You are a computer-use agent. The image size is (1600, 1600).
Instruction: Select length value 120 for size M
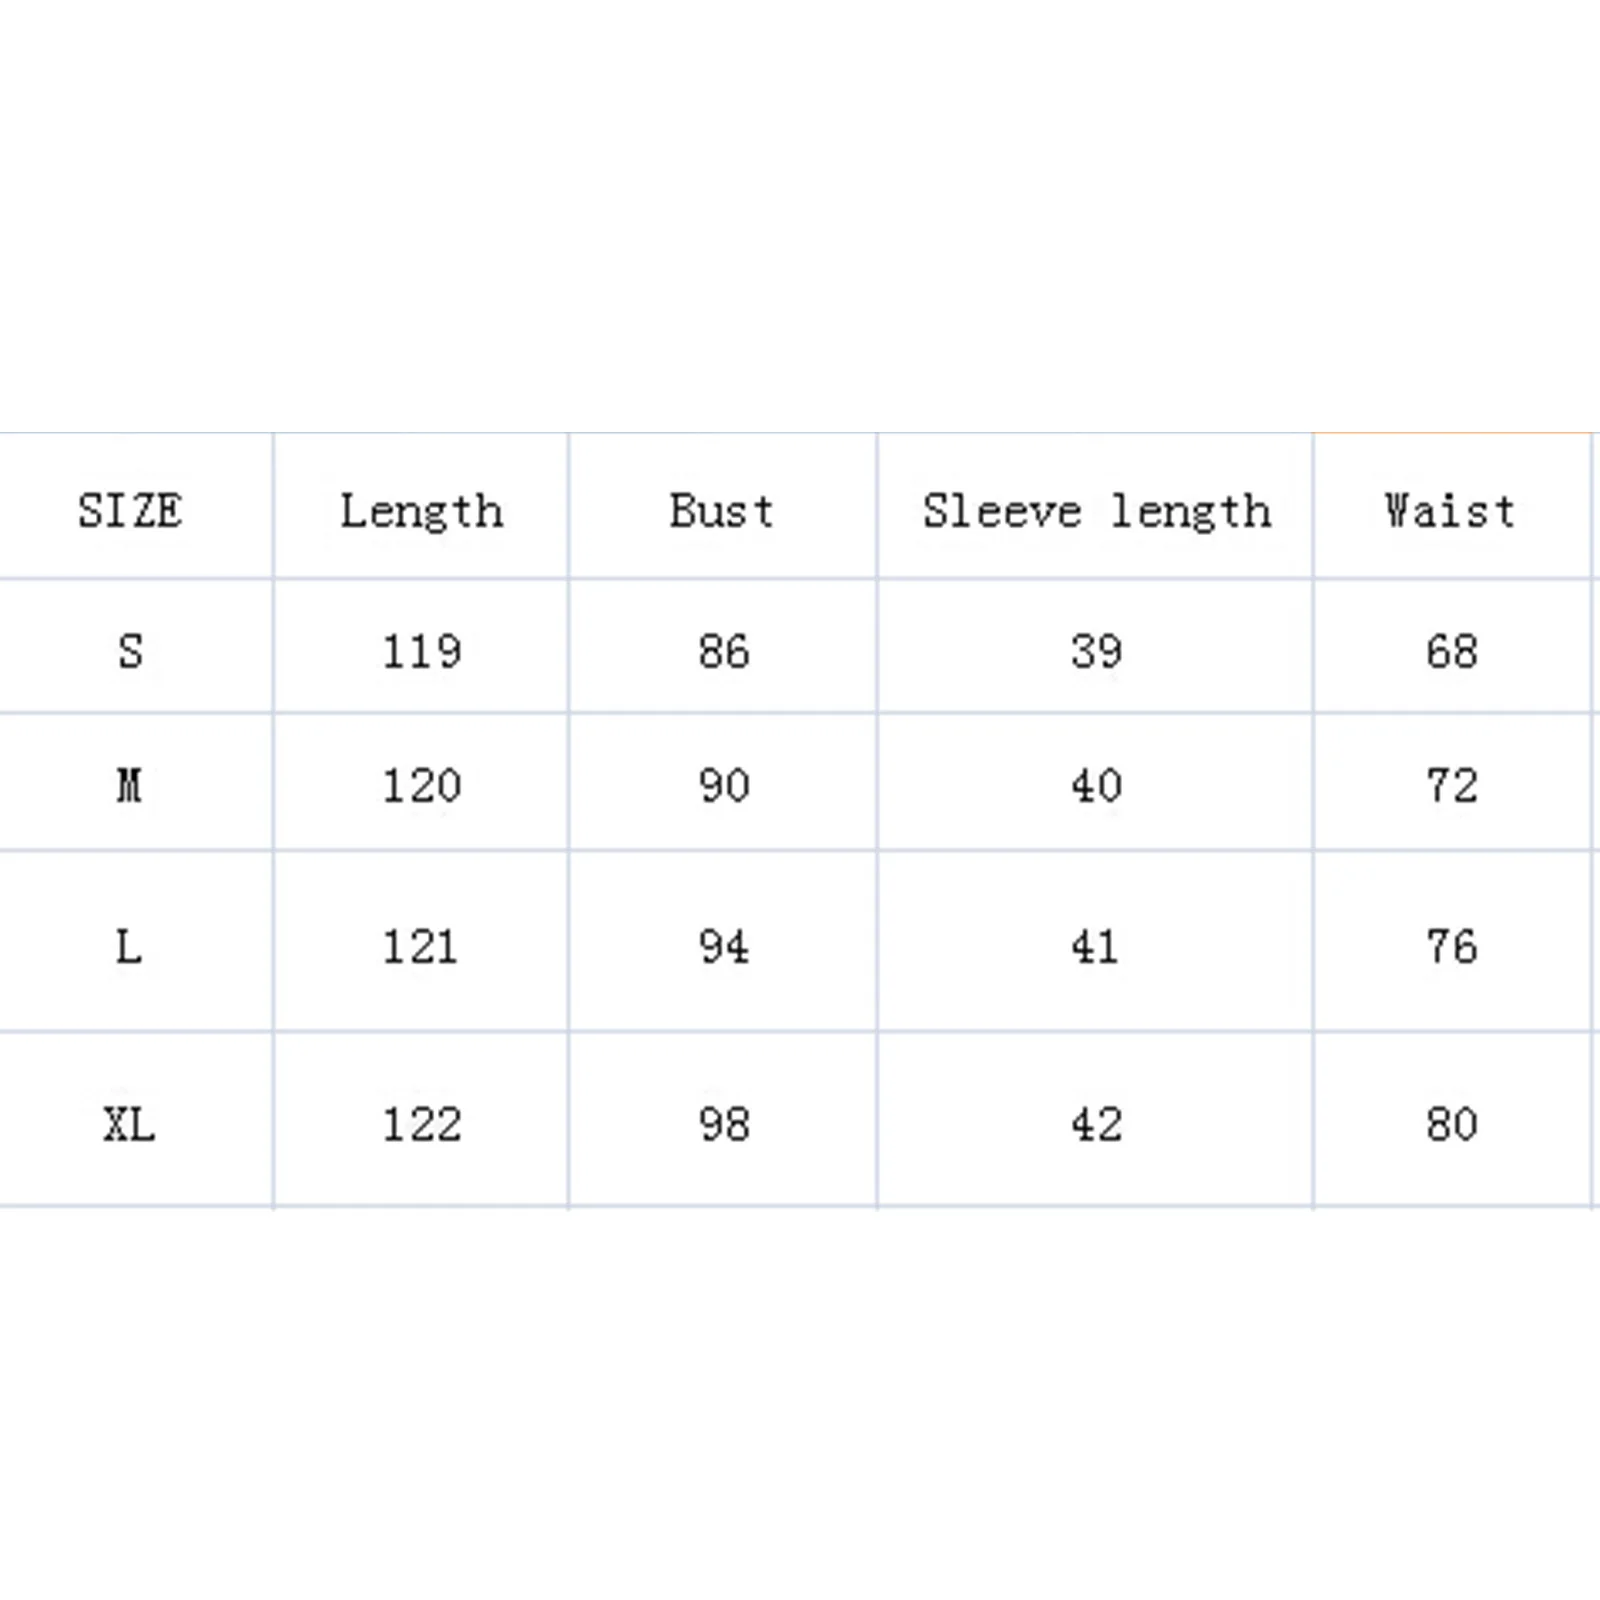[421, 786]
